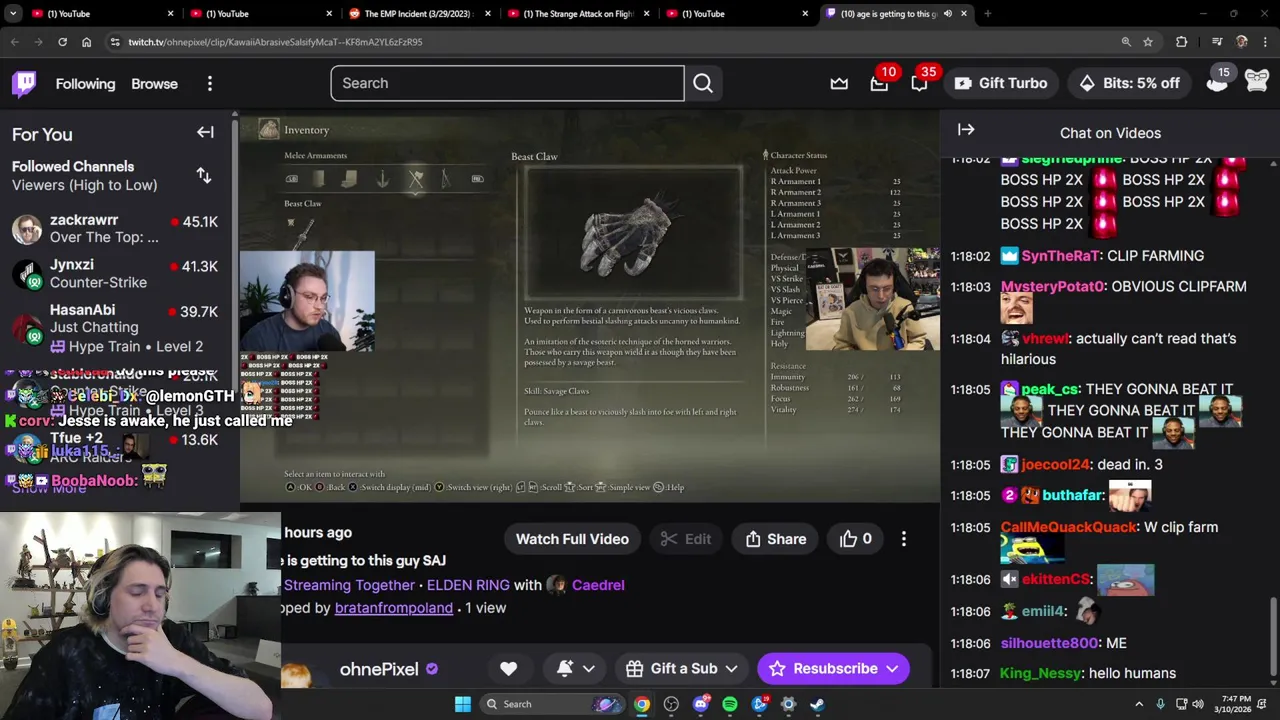
Task: Toggle system volume speaker in tray
Action: click(x=1198, y=704)
